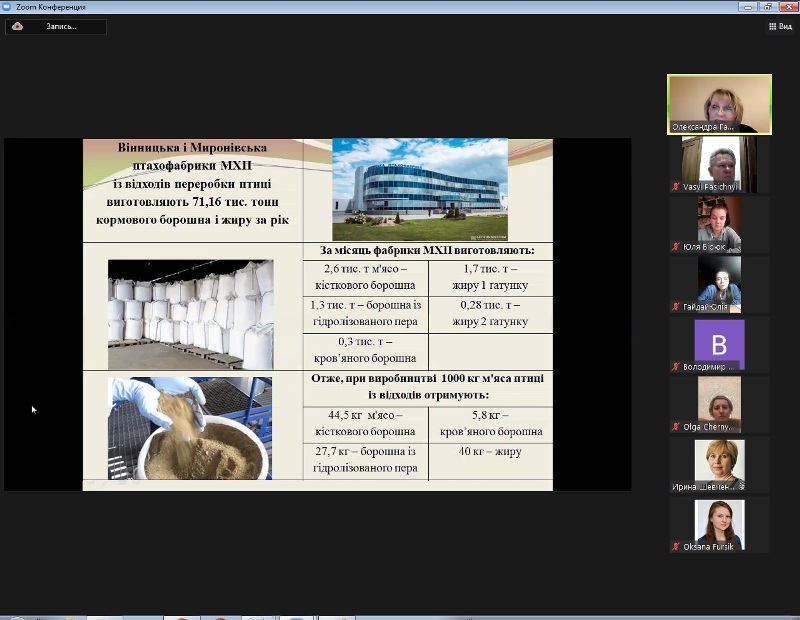Select Oksana Fursik participant thumbnail
This screenshot has width=800, height=620.
tap(719, 525)
